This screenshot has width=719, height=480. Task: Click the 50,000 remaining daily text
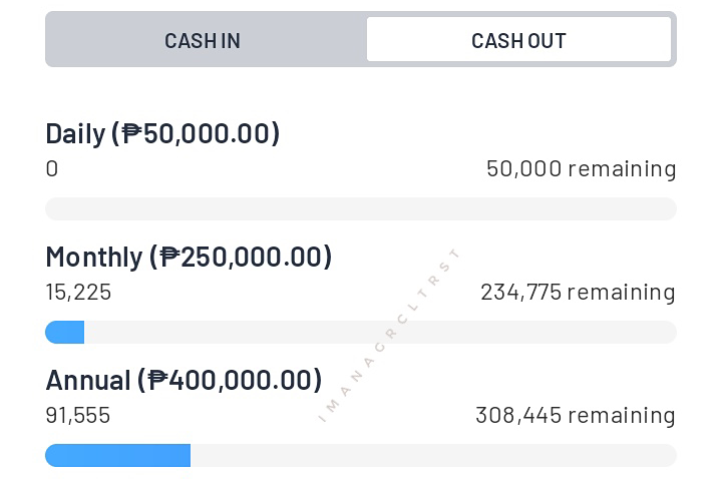click(x=581, y=169)
